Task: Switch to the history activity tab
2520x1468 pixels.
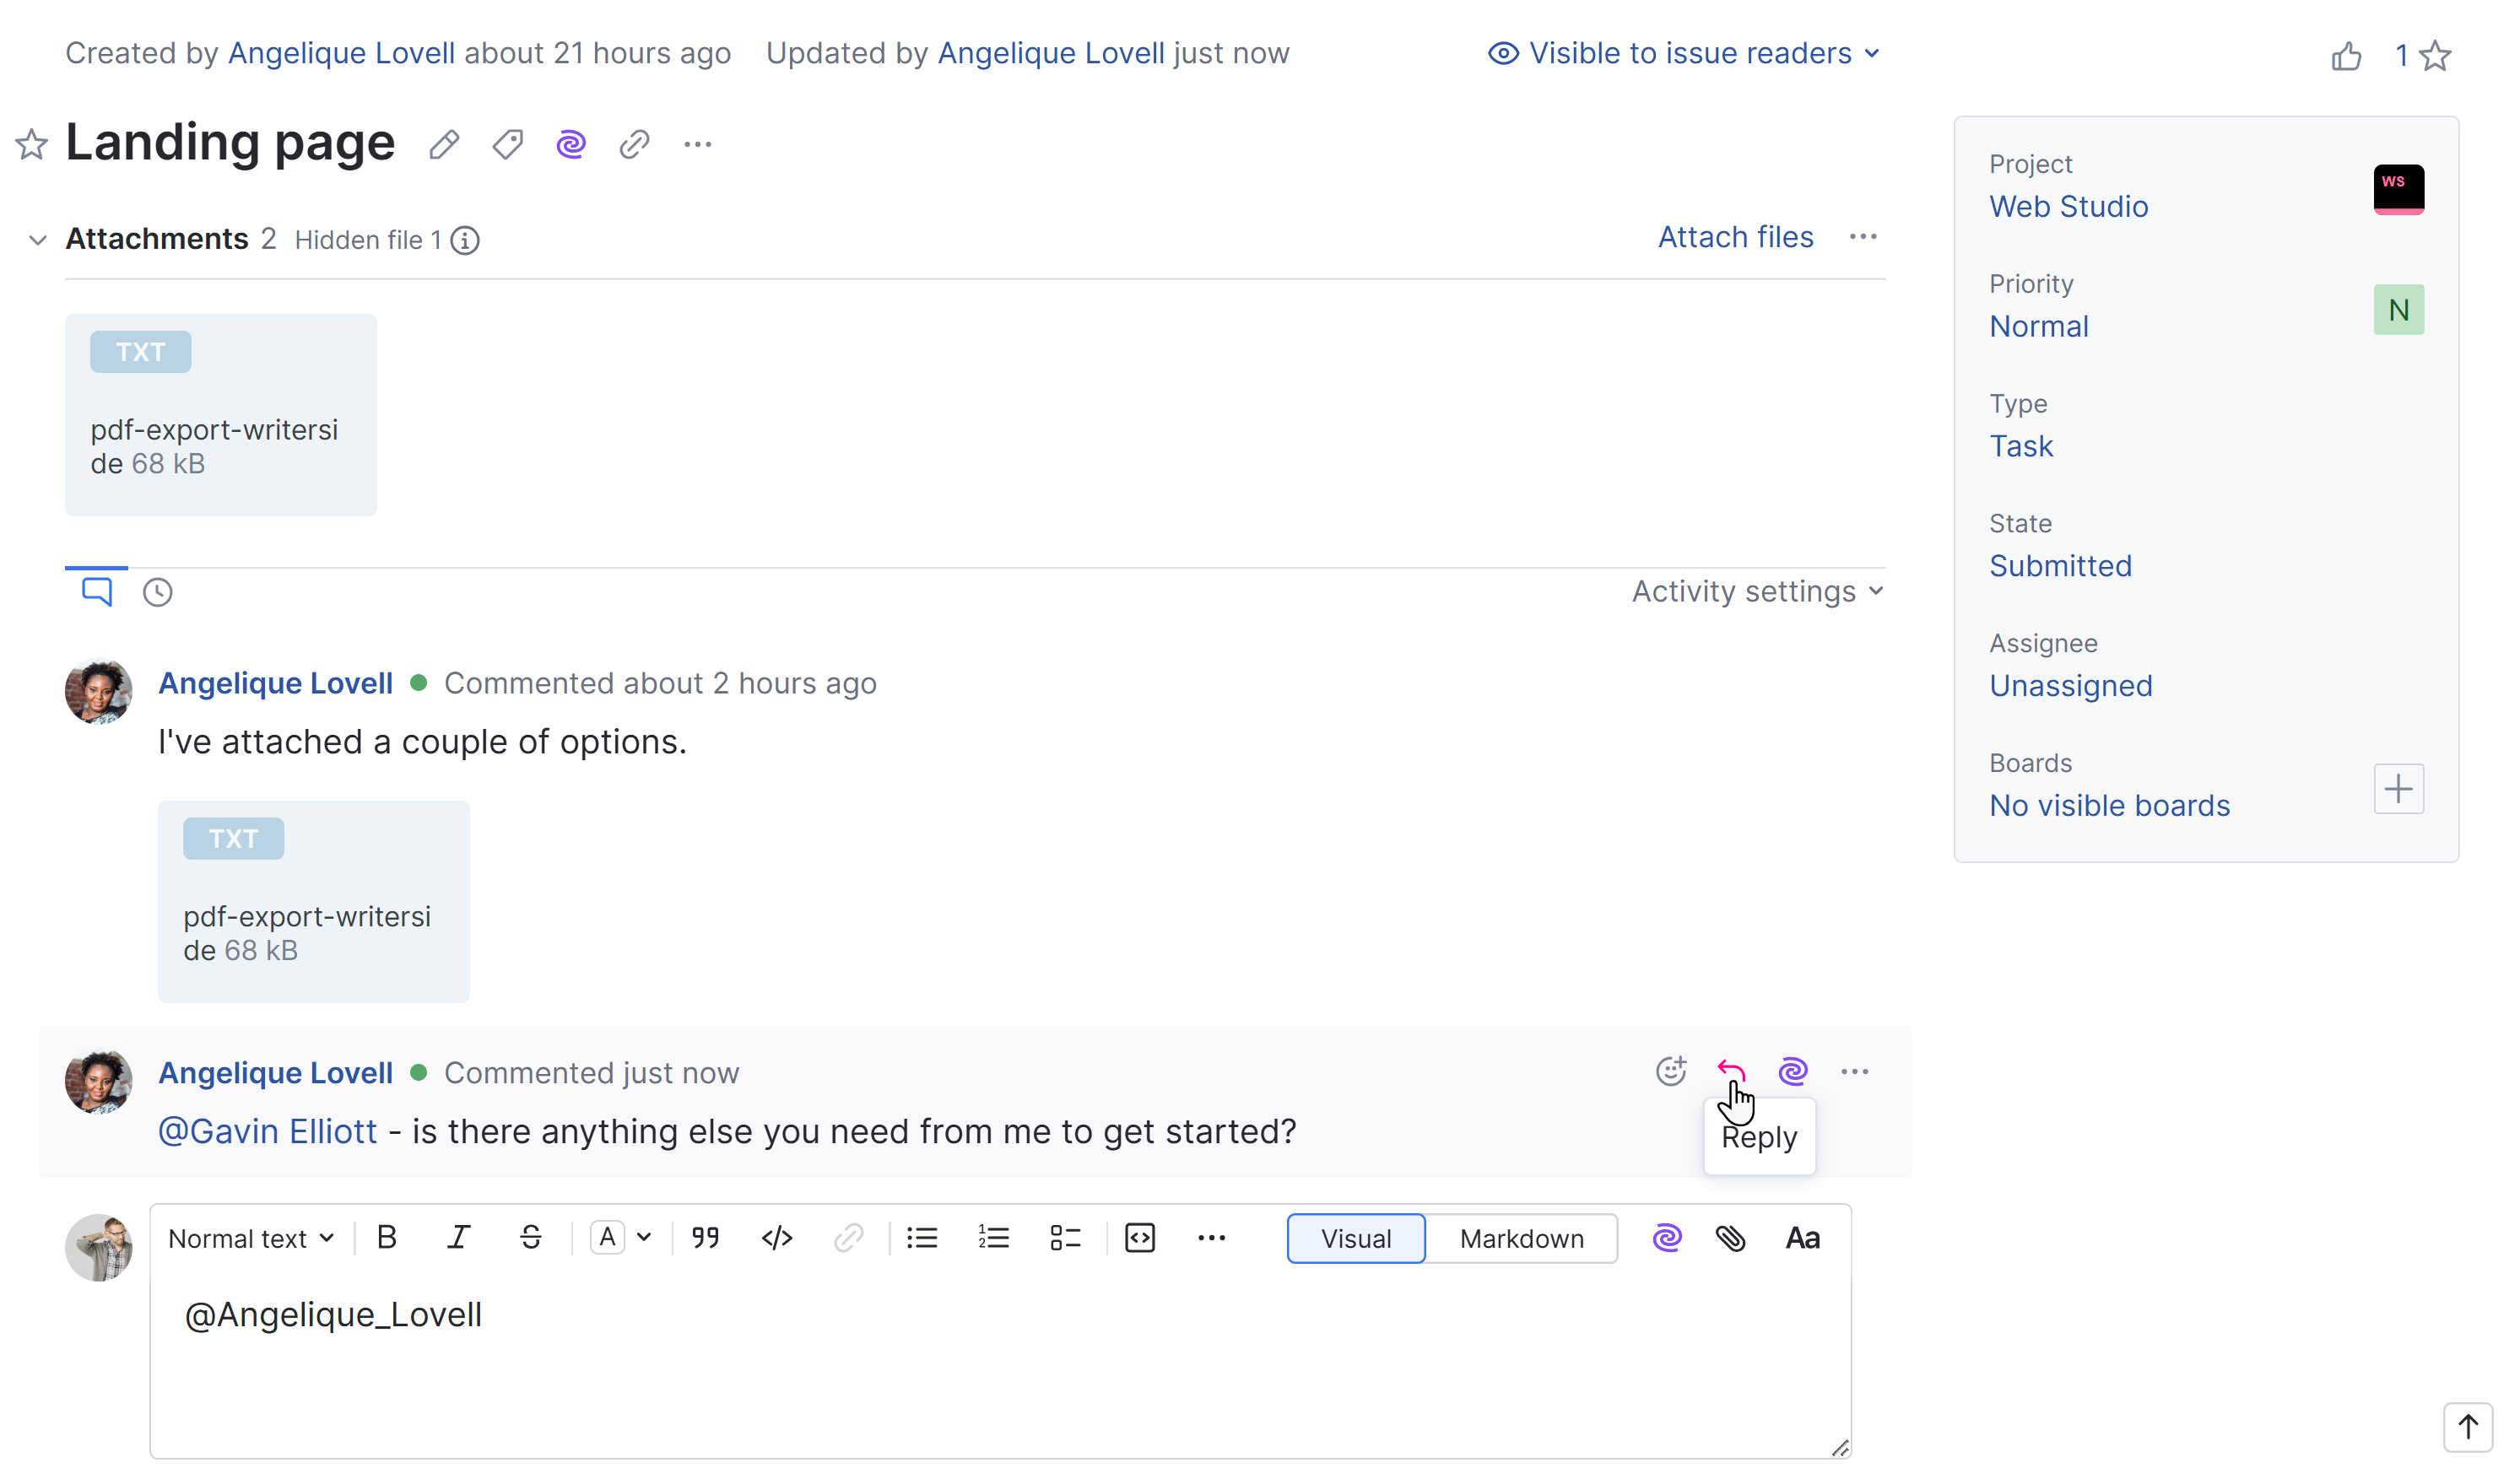Action: coord(157,592)
